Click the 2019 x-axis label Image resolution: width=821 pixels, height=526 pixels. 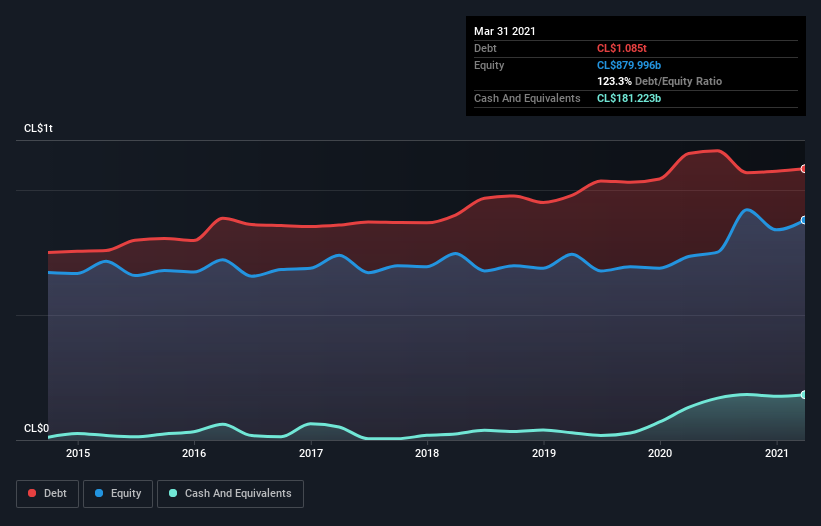pyautogui.click(x=544, y=453)
